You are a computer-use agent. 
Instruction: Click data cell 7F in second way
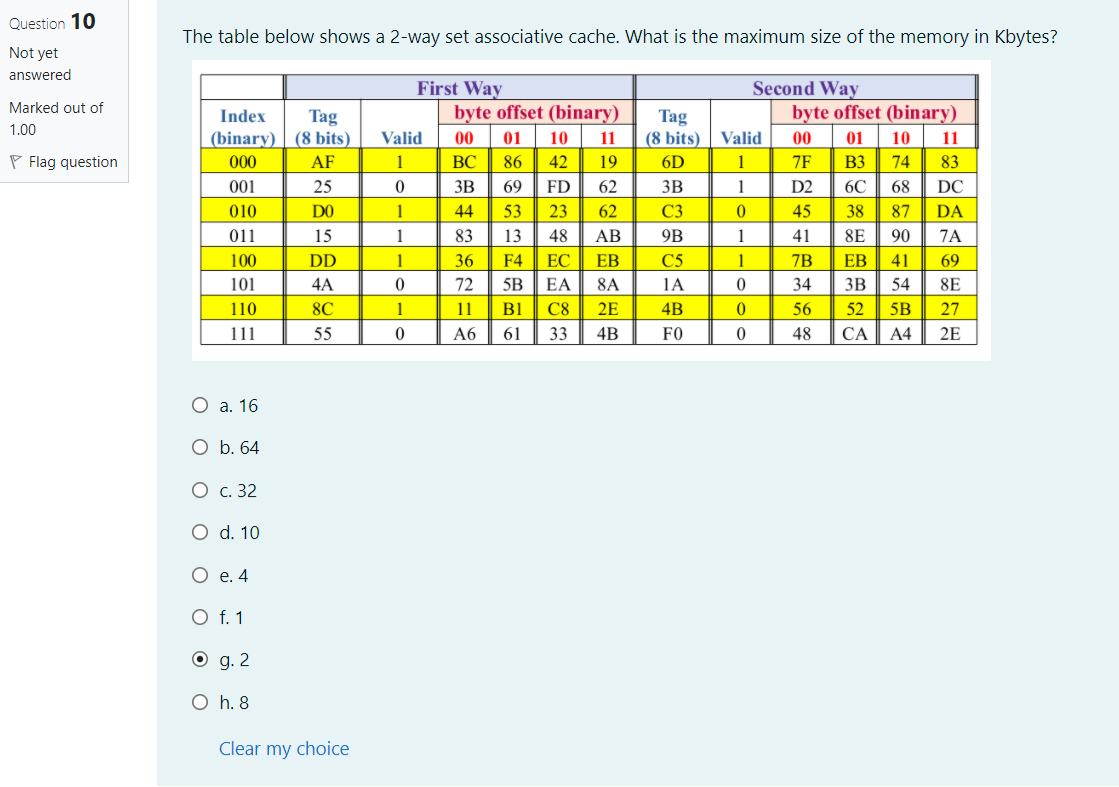[801, 162]
